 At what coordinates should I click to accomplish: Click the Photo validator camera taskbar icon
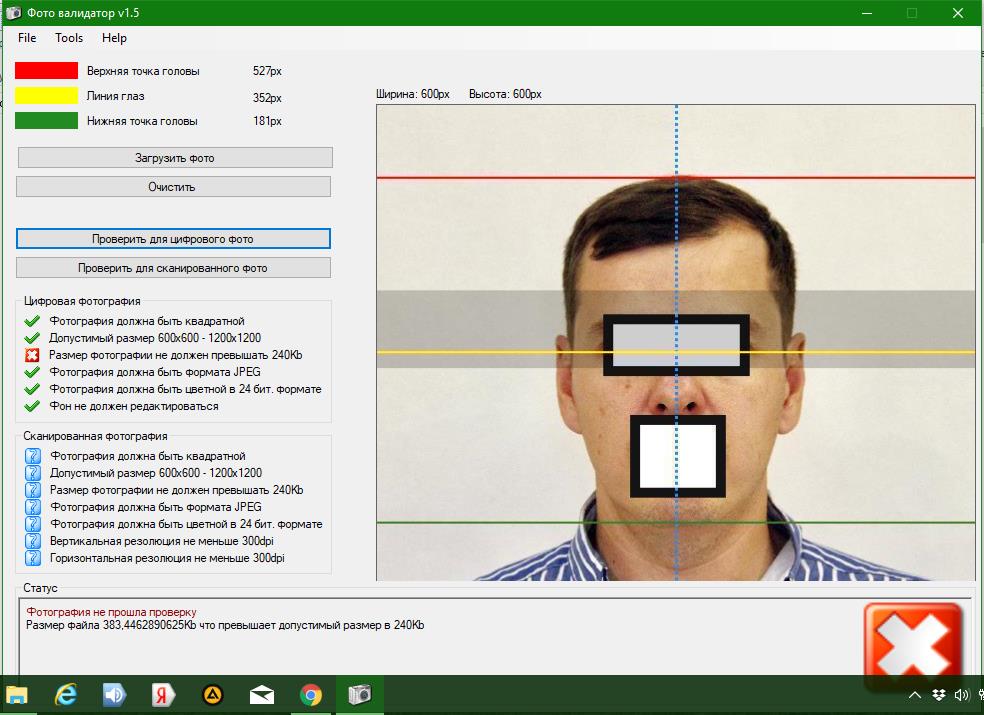[x=360, y=695]
